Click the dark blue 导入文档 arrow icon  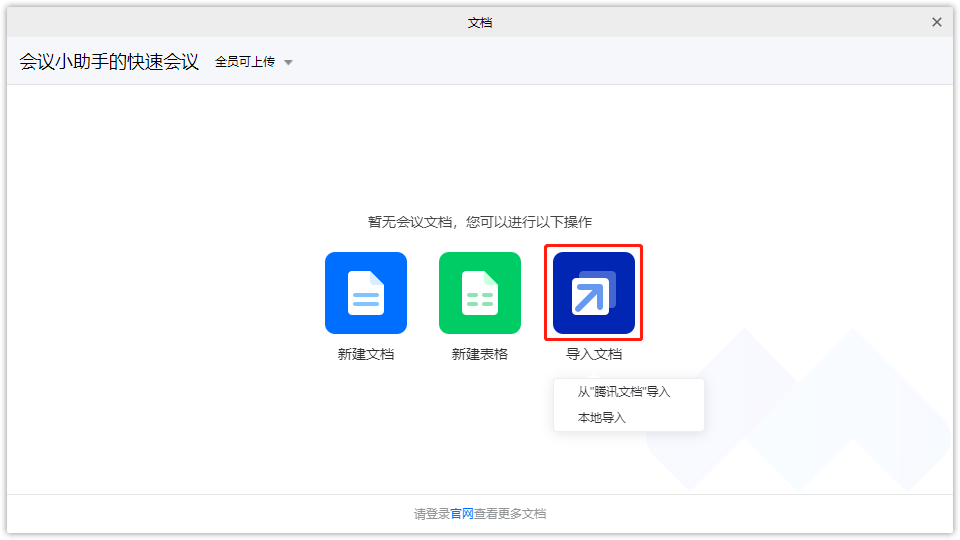coord(593,293)
